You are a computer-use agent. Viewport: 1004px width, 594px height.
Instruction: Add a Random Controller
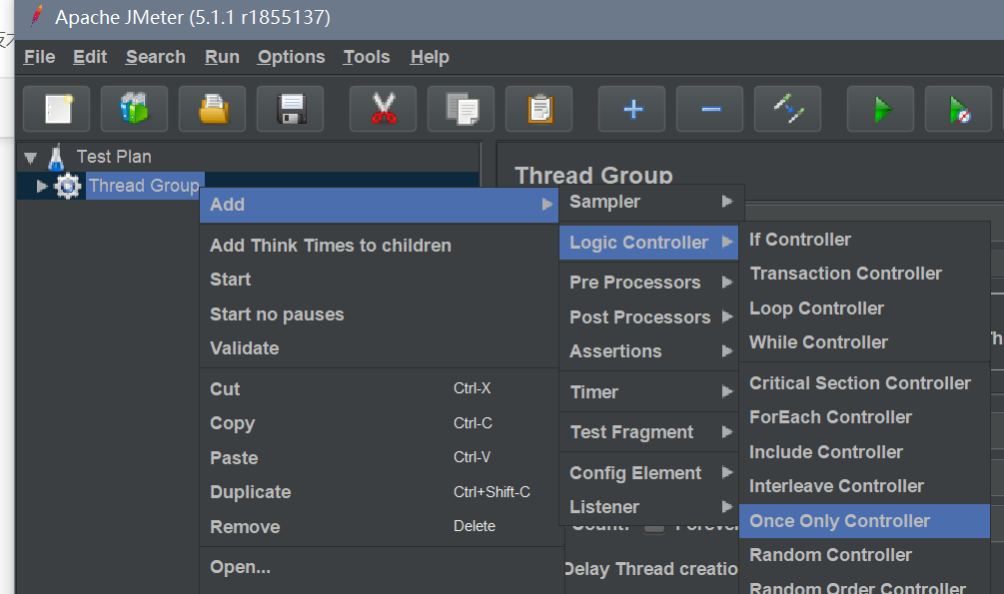coord(865,555)
